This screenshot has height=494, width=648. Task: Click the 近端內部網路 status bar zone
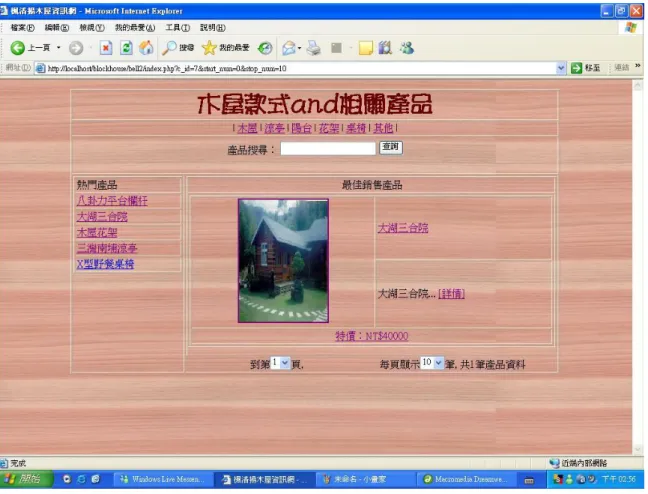579,463
